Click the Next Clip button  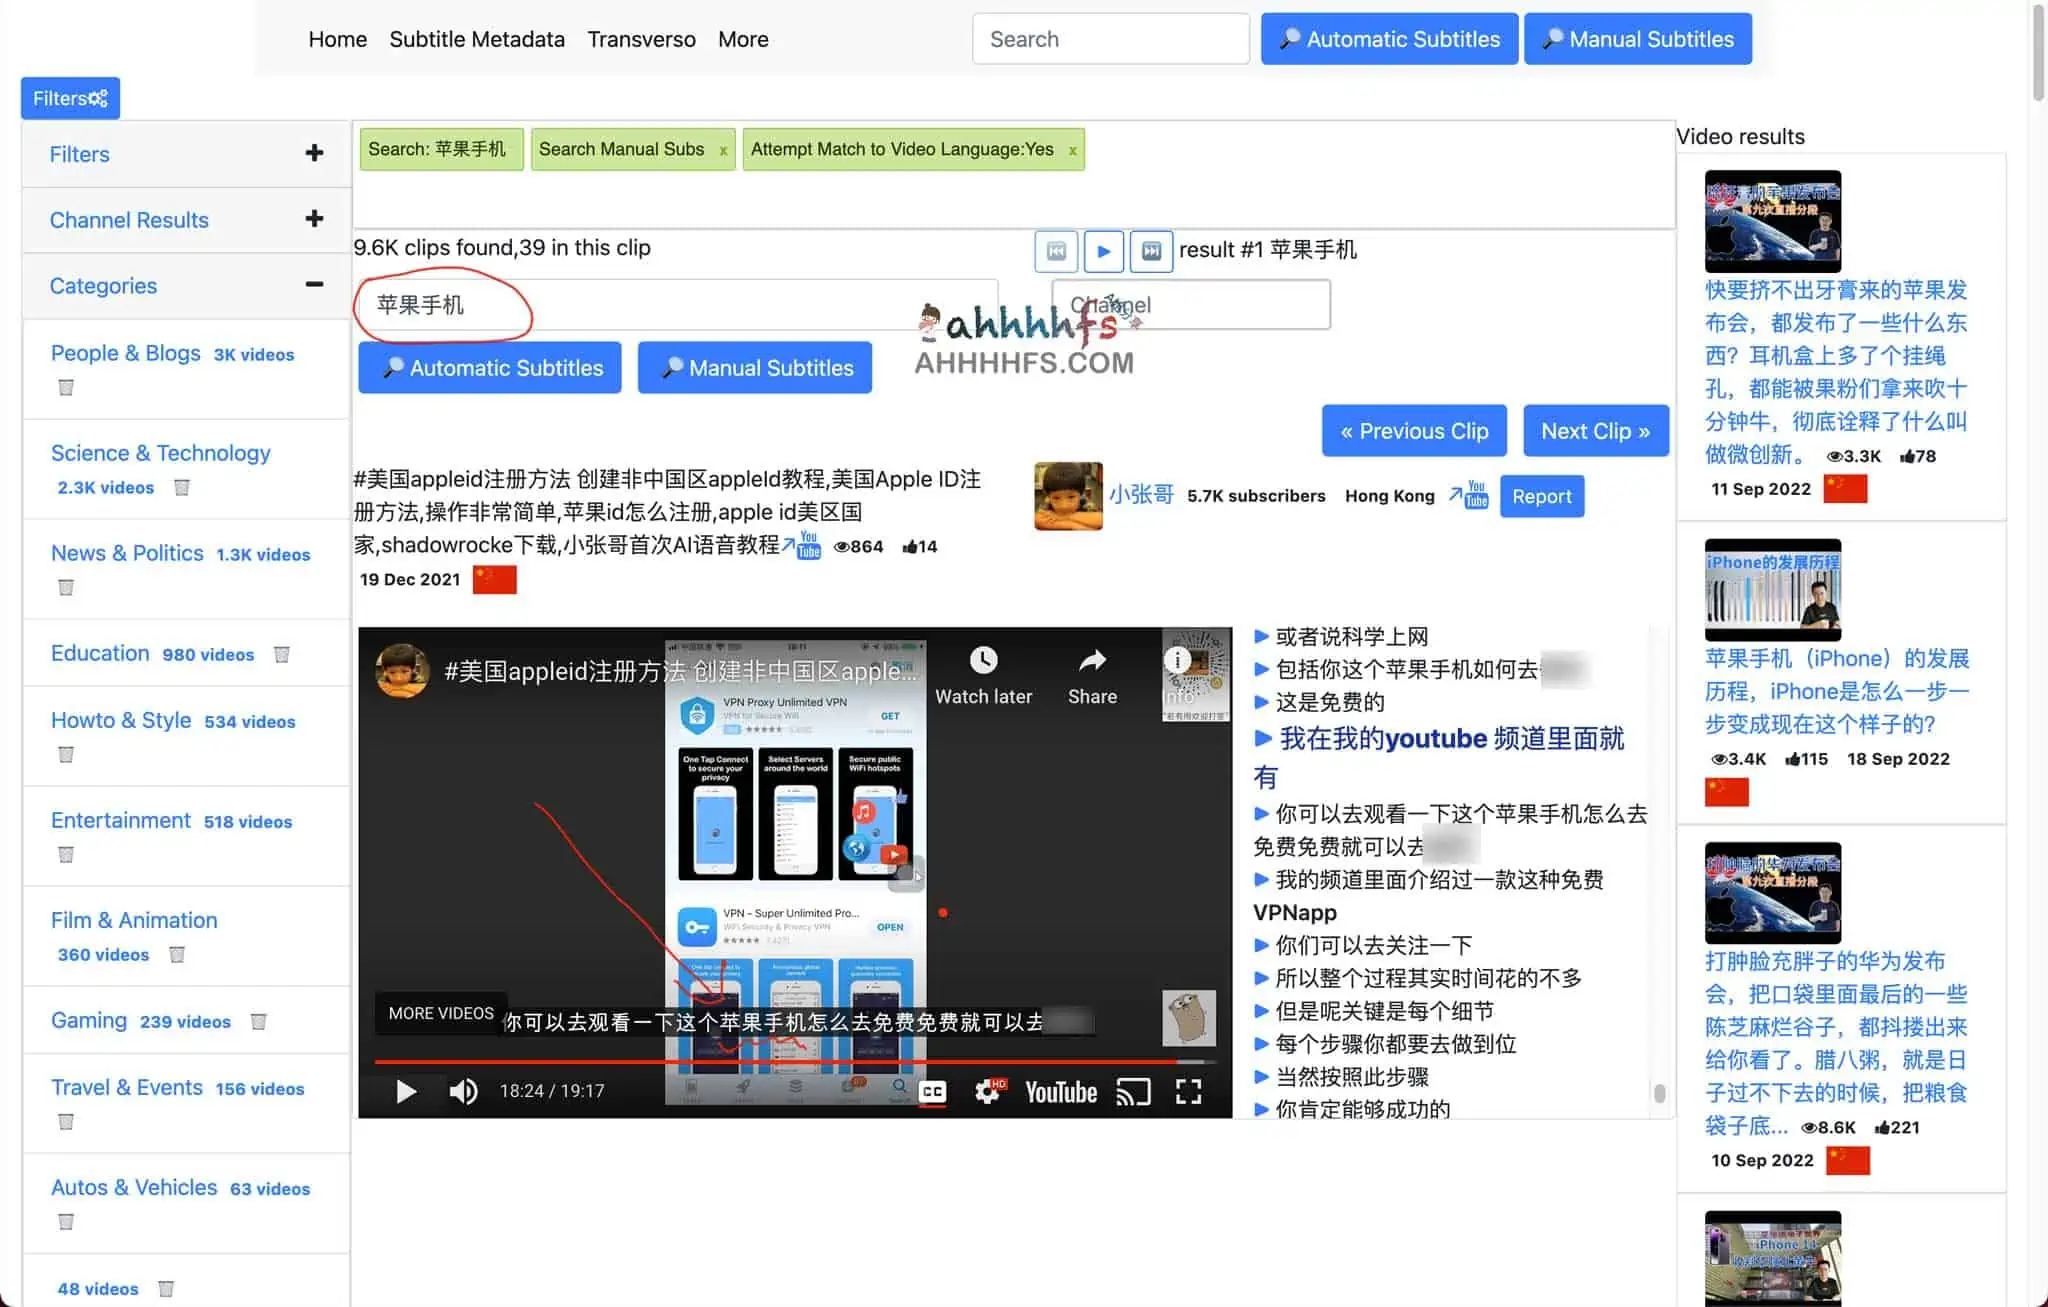(1596, 431)
